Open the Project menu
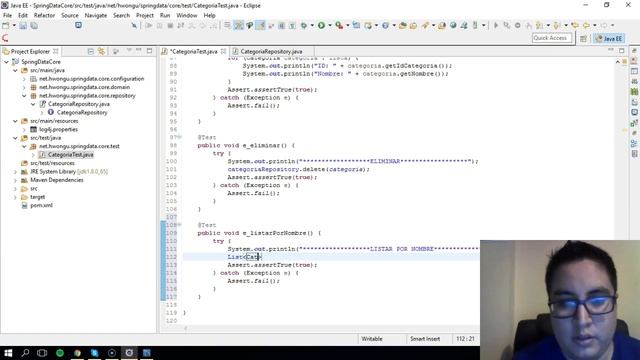Image resolution: width=640 pixels, height=360 pixels. tap(144, 15)
